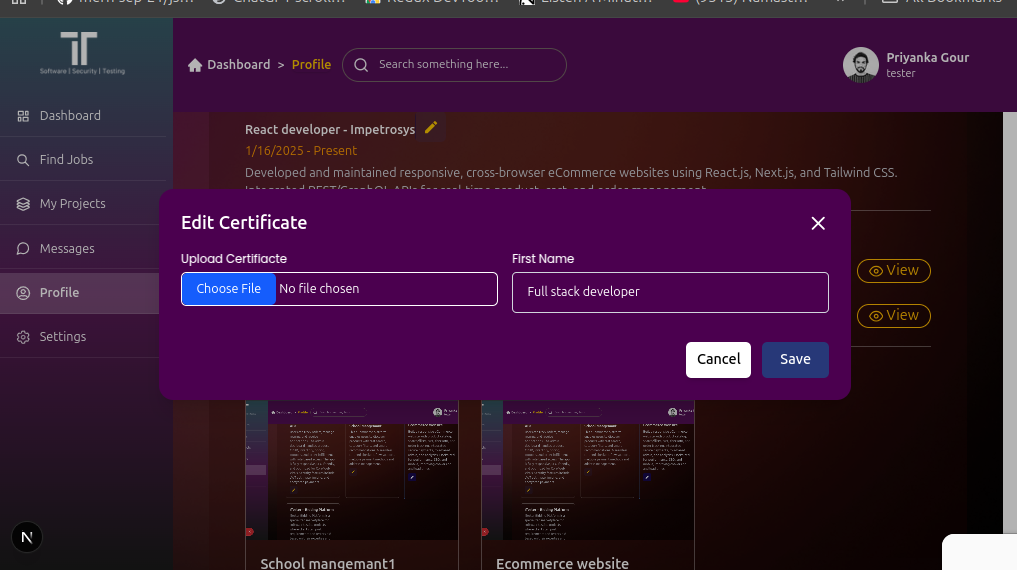
Task: Open the Next.js dev tools badge
Action: [x=27, y=538]
